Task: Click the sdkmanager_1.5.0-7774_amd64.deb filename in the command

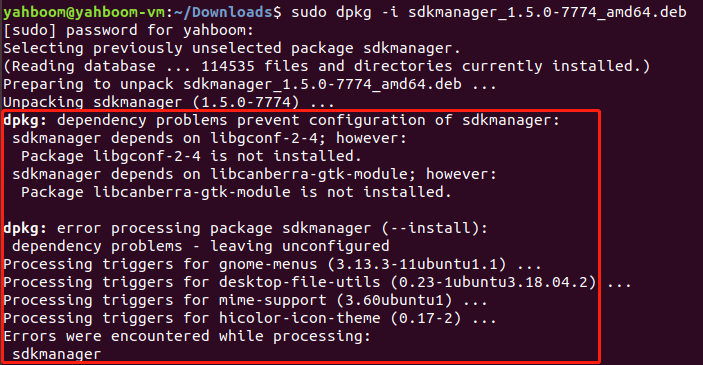Action: [x=547, y=13]
